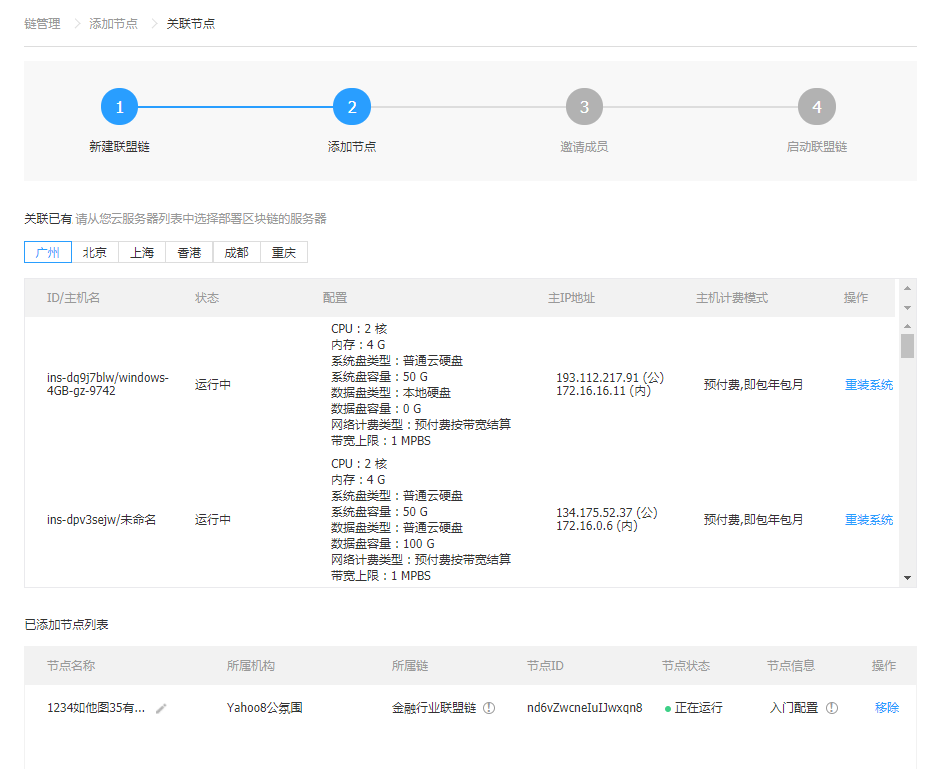
Task: Switch to the 上海 region tab
Action: point(142,252)
